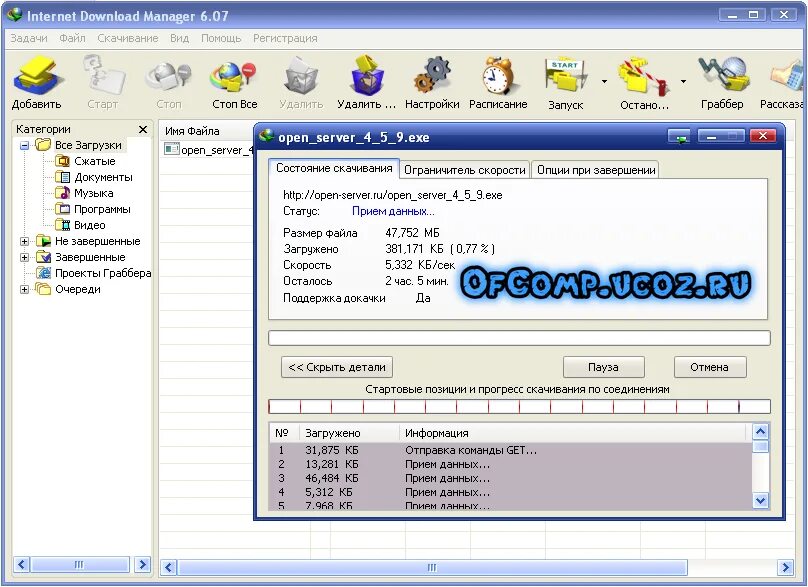The height and width of the screenshot is (587, 808).
Task: Open the Расписание clock icon
Action: click(498, 75)
